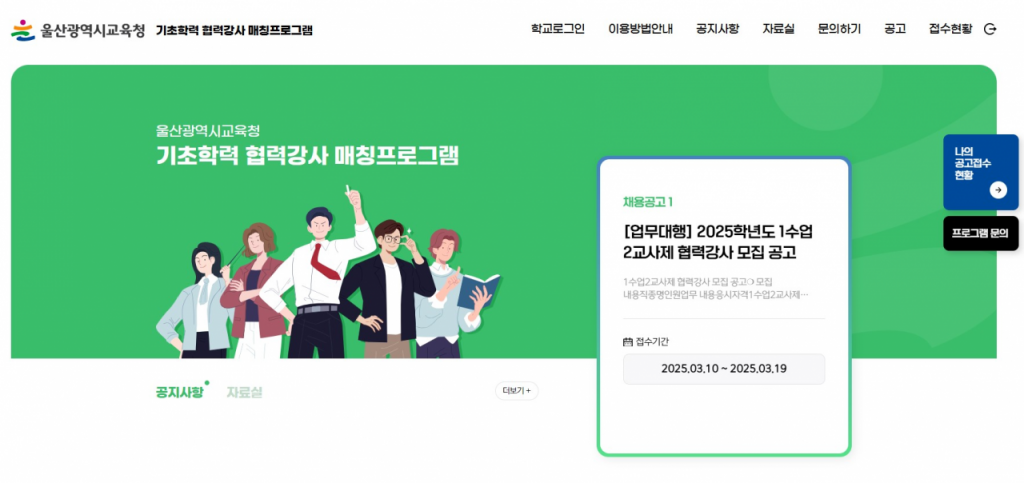Switch to the 공지사항 tab below banner
Viewport: 1024px width, 483px height.
(x=179, y=392)
